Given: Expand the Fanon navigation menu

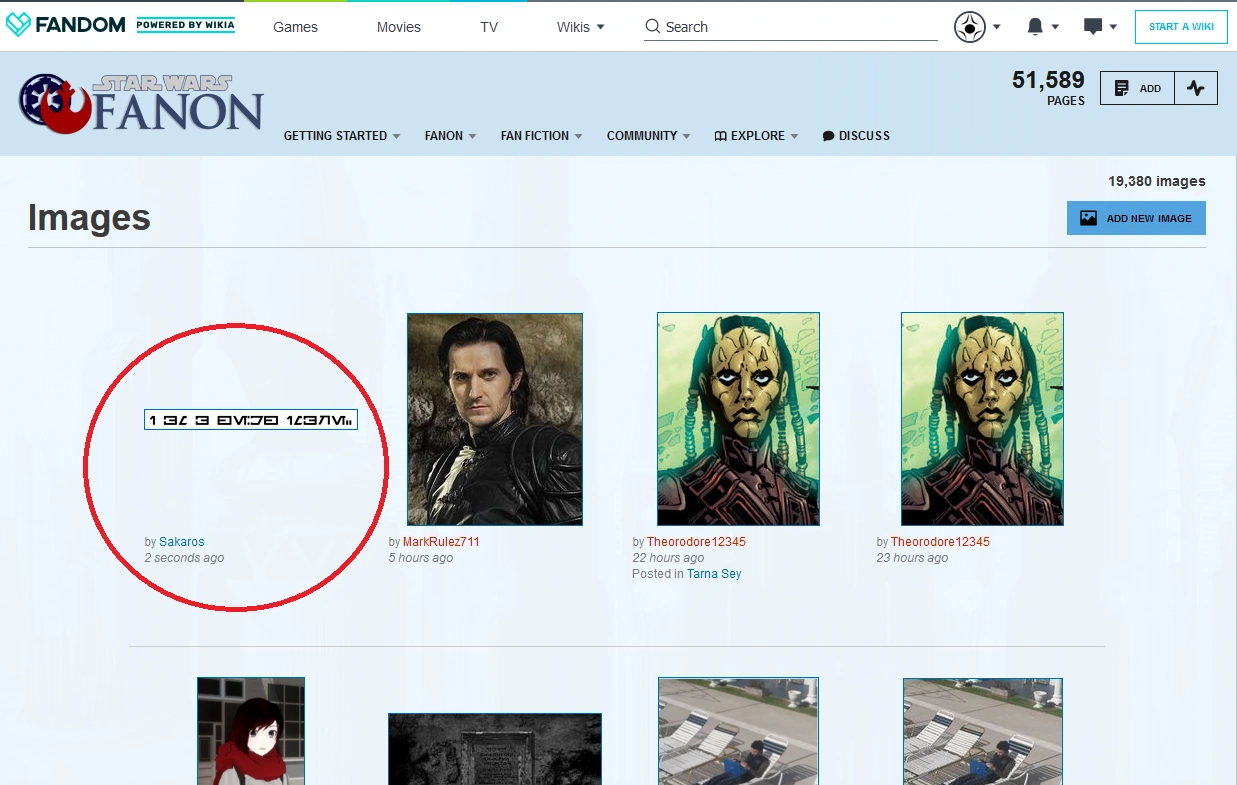Looking at the screenshot, I should pyautogui.click(x=450, y=136).
